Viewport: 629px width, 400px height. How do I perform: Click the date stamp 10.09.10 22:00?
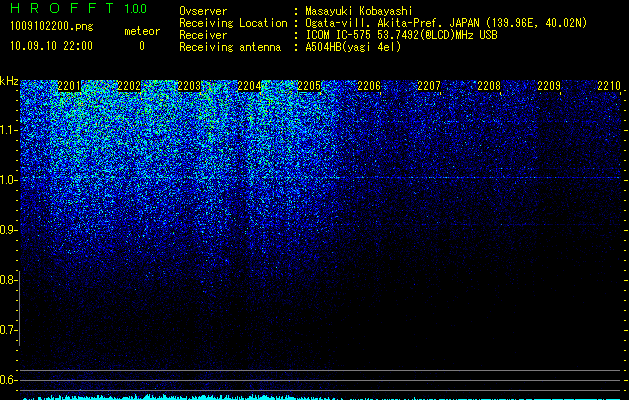[51, 46]
